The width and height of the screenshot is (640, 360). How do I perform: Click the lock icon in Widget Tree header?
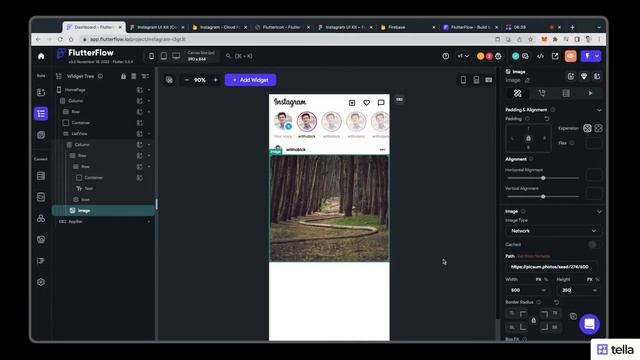[x=123, y=76]
